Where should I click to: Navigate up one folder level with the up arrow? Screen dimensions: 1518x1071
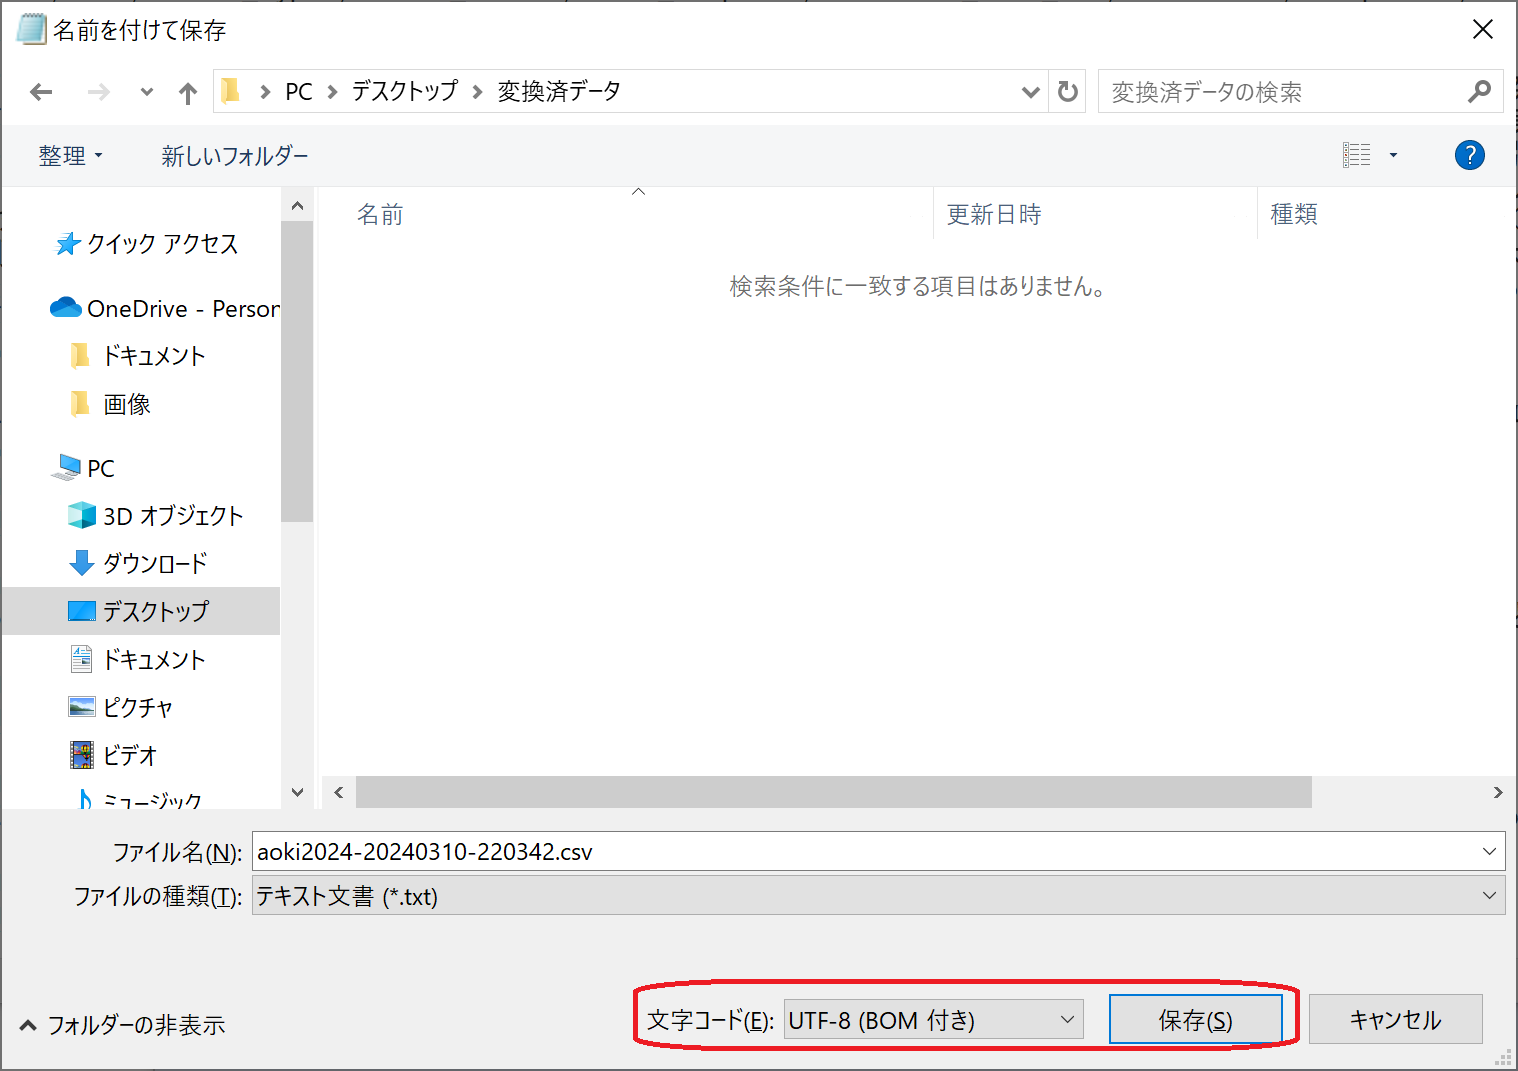pyautogui.click(x=187, y=91)
